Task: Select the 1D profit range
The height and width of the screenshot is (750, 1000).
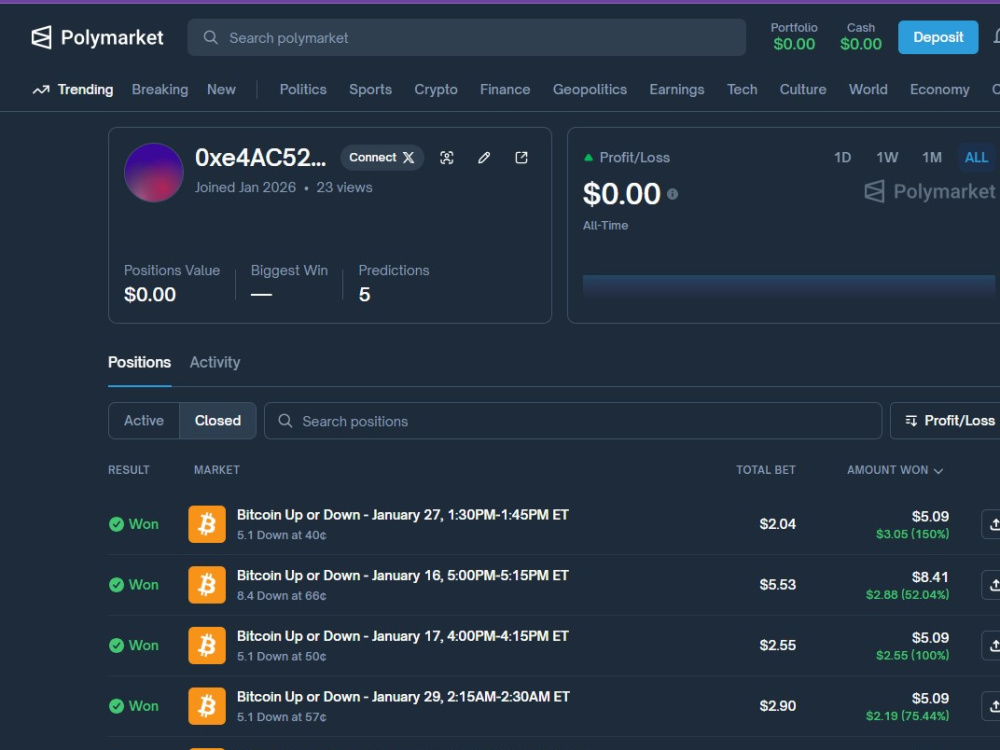Action: [842, 158]
